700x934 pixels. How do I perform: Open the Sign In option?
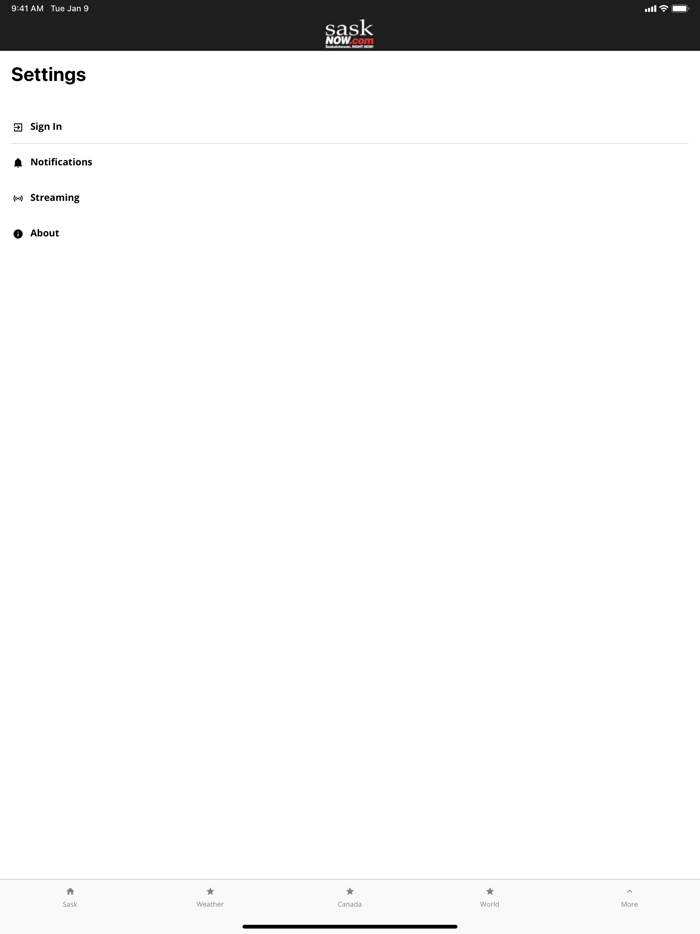(350, 126)
